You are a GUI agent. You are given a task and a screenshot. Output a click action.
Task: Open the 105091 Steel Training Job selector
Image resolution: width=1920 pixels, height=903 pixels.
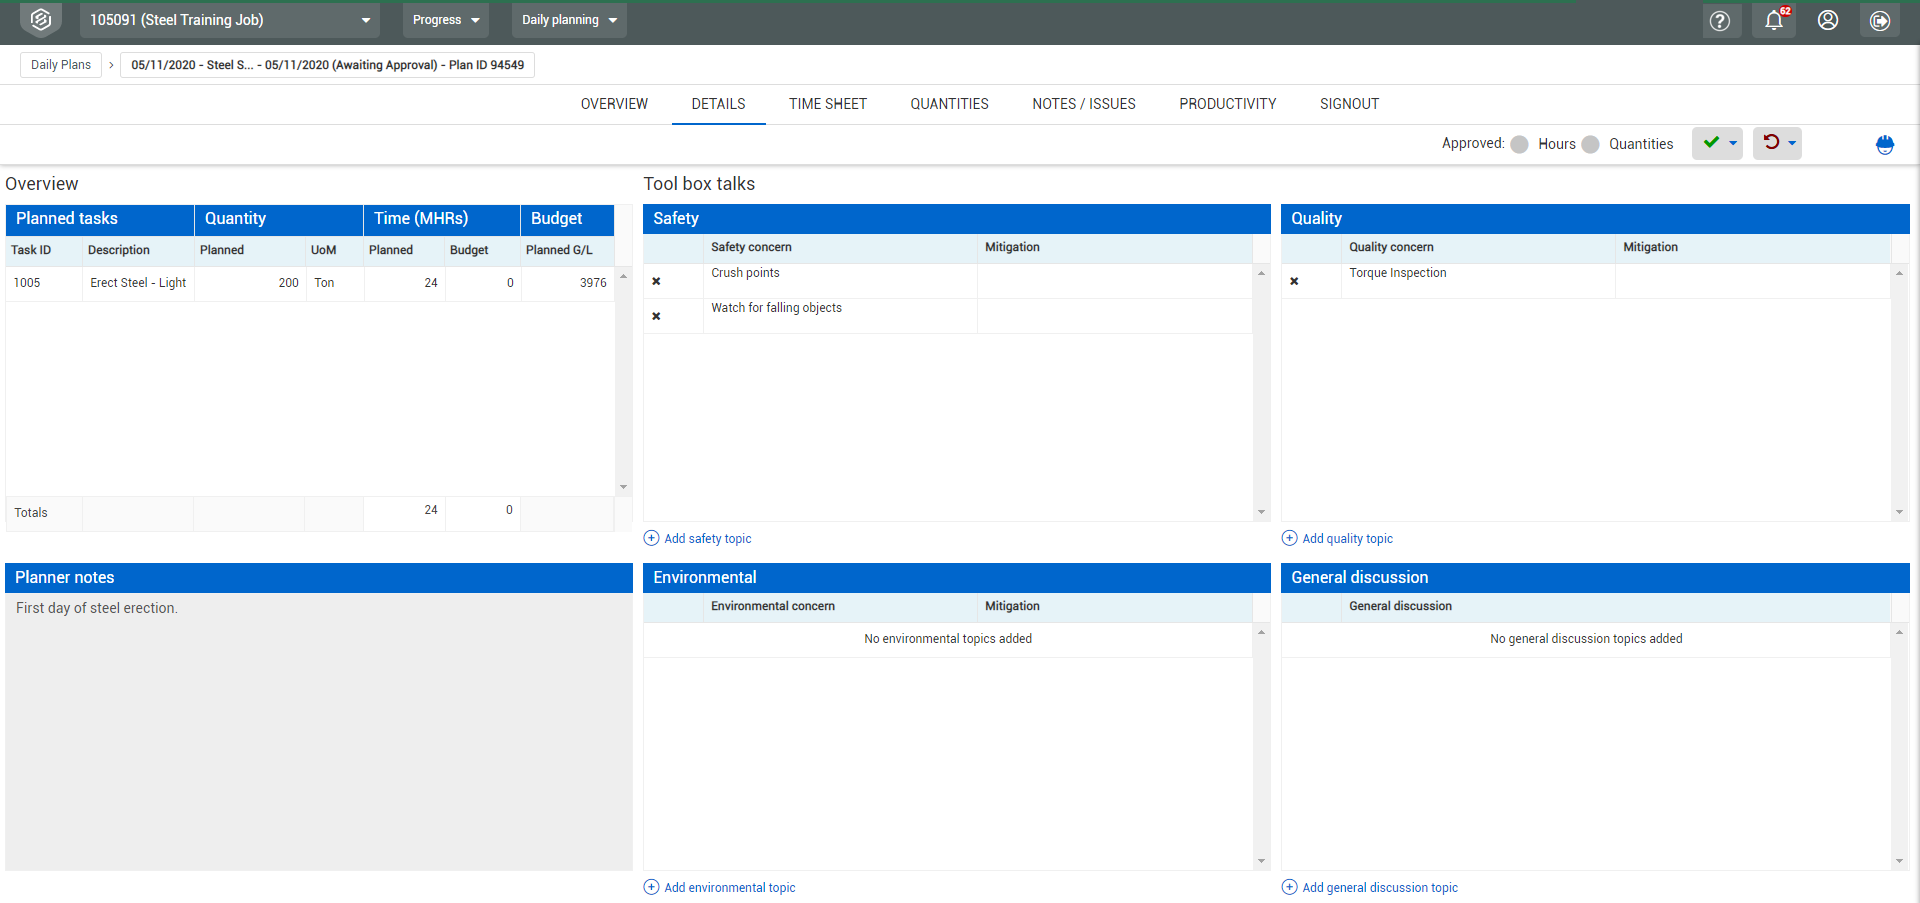(x=230, y=20)
